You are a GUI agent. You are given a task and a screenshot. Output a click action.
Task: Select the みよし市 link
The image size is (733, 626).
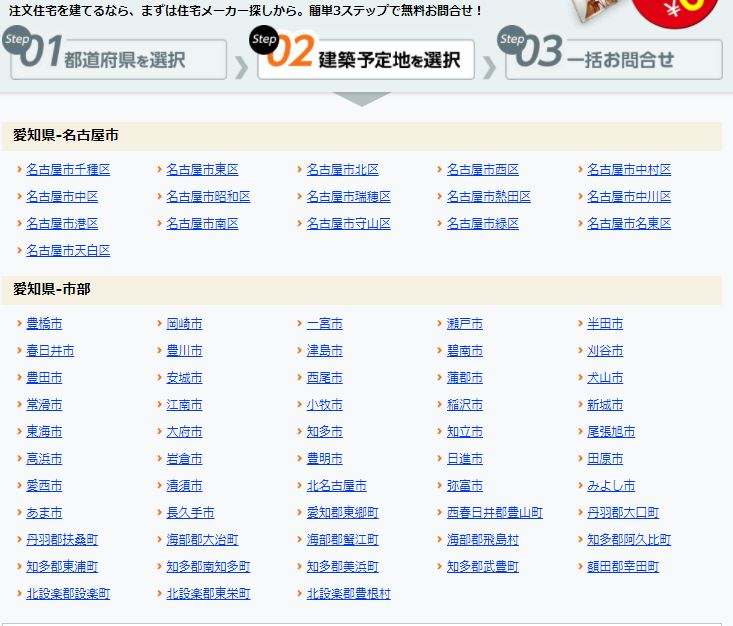tap(611, 486)
